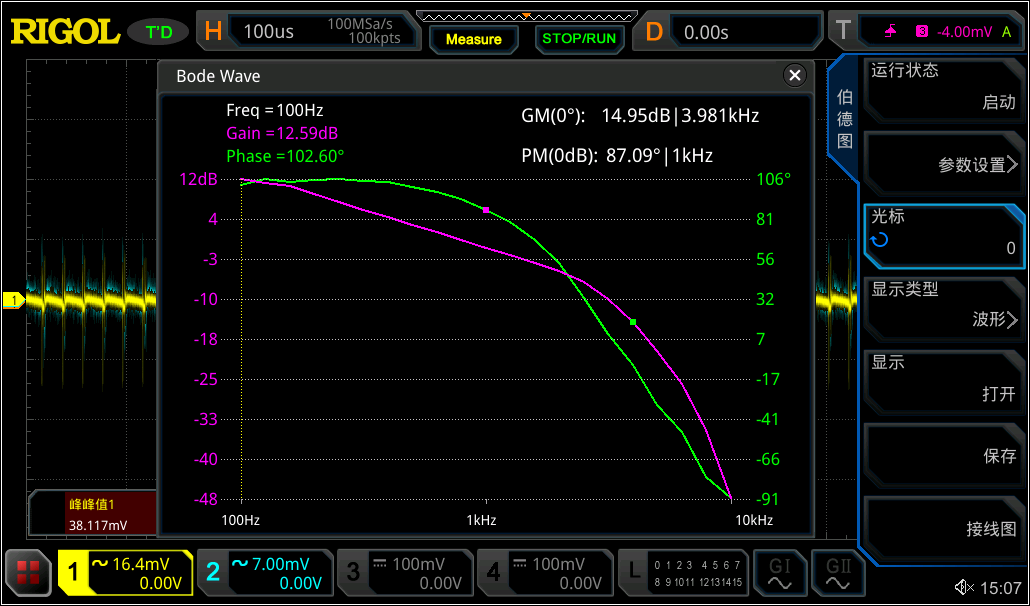The image size is (1030, 606).
Task: Toggle the 显示 打开 display setting
Action: pyautogui.click(x=943, y=379)
